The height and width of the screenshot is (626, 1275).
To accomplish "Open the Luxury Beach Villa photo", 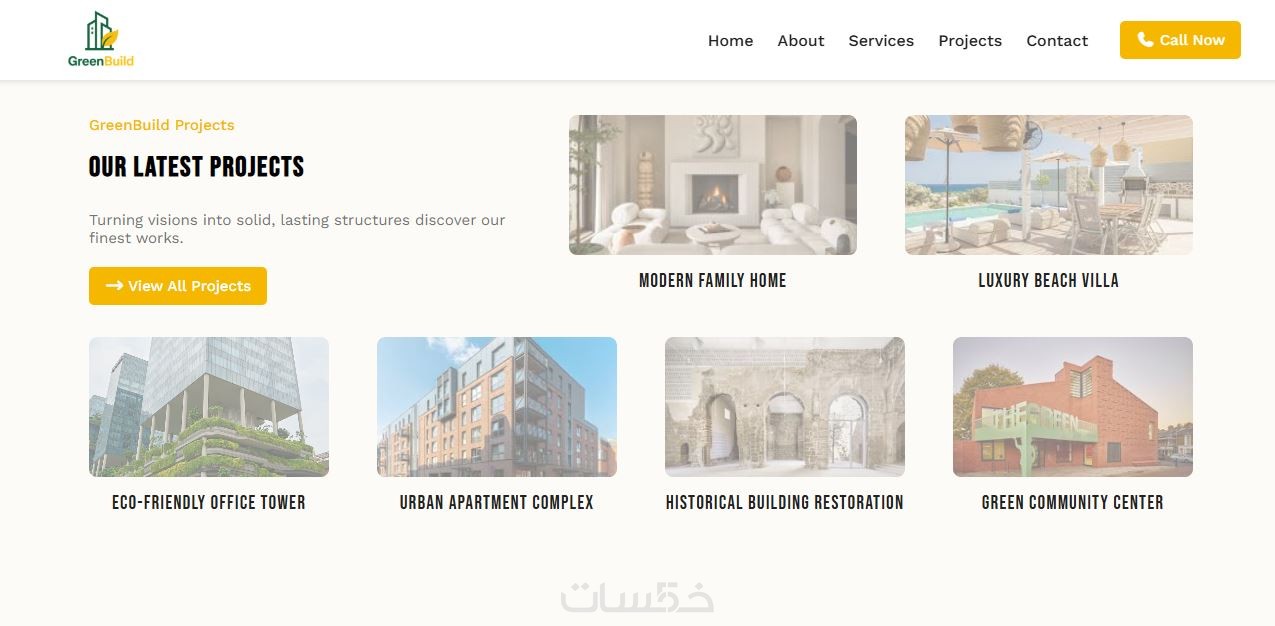I will 1049,185.
